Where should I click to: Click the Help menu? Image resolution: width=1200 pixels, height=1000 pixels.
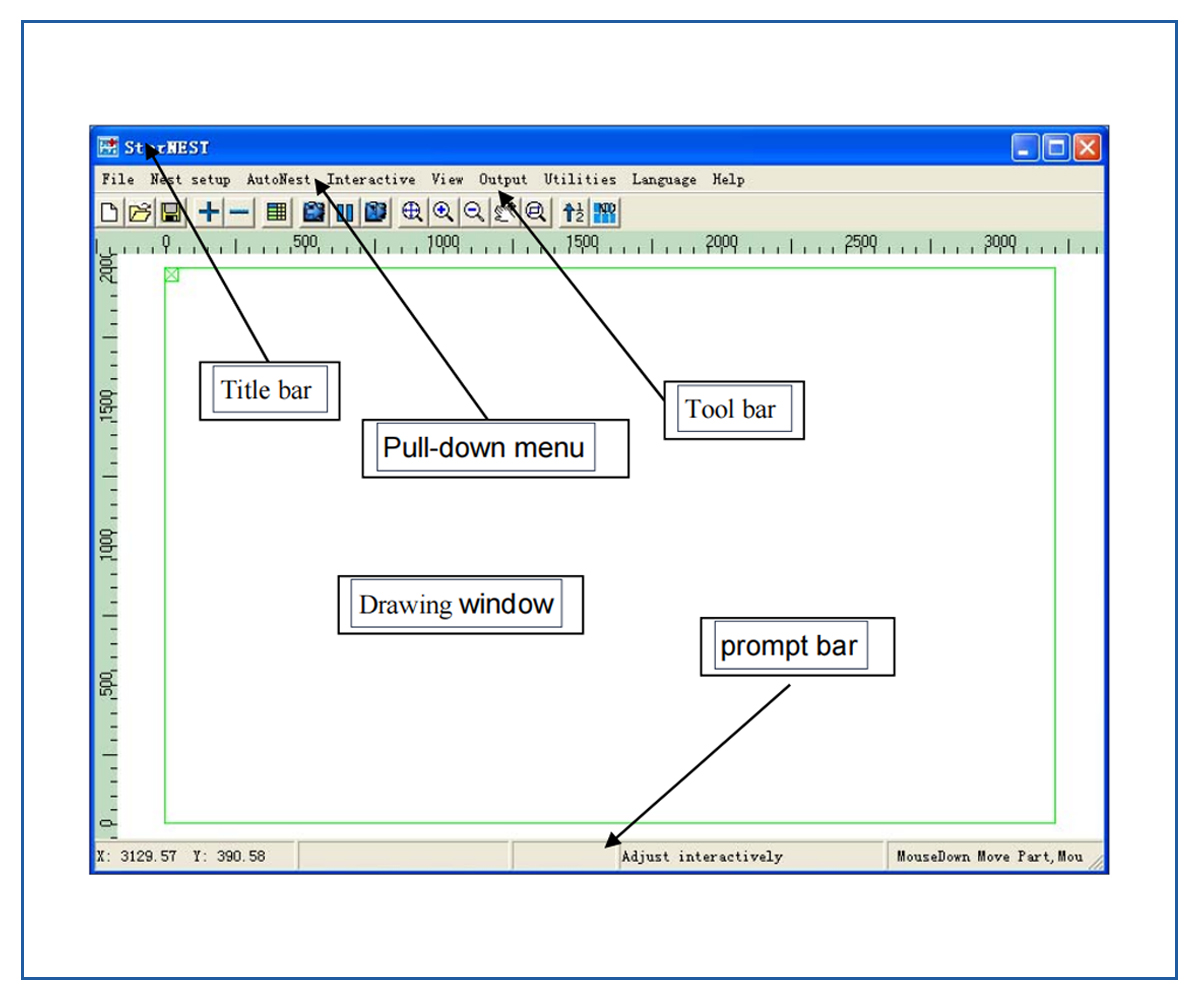[x=728, y=180]
